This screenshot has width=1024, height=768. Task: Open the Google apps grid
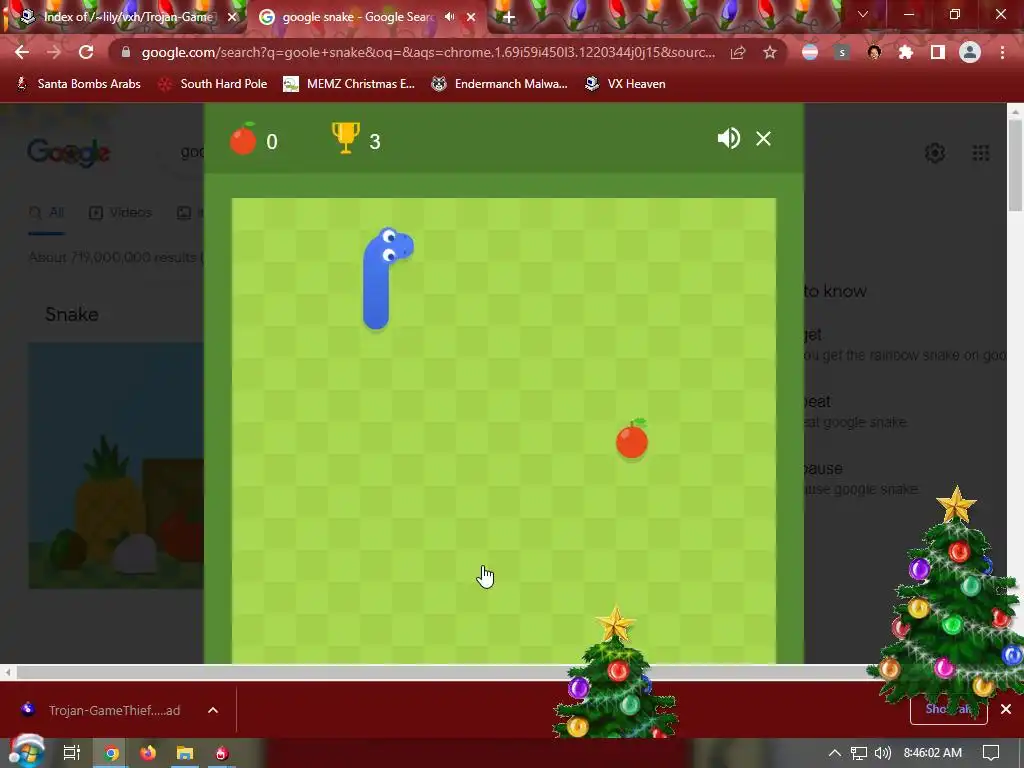pyautogui.click(x=981, y=153)
